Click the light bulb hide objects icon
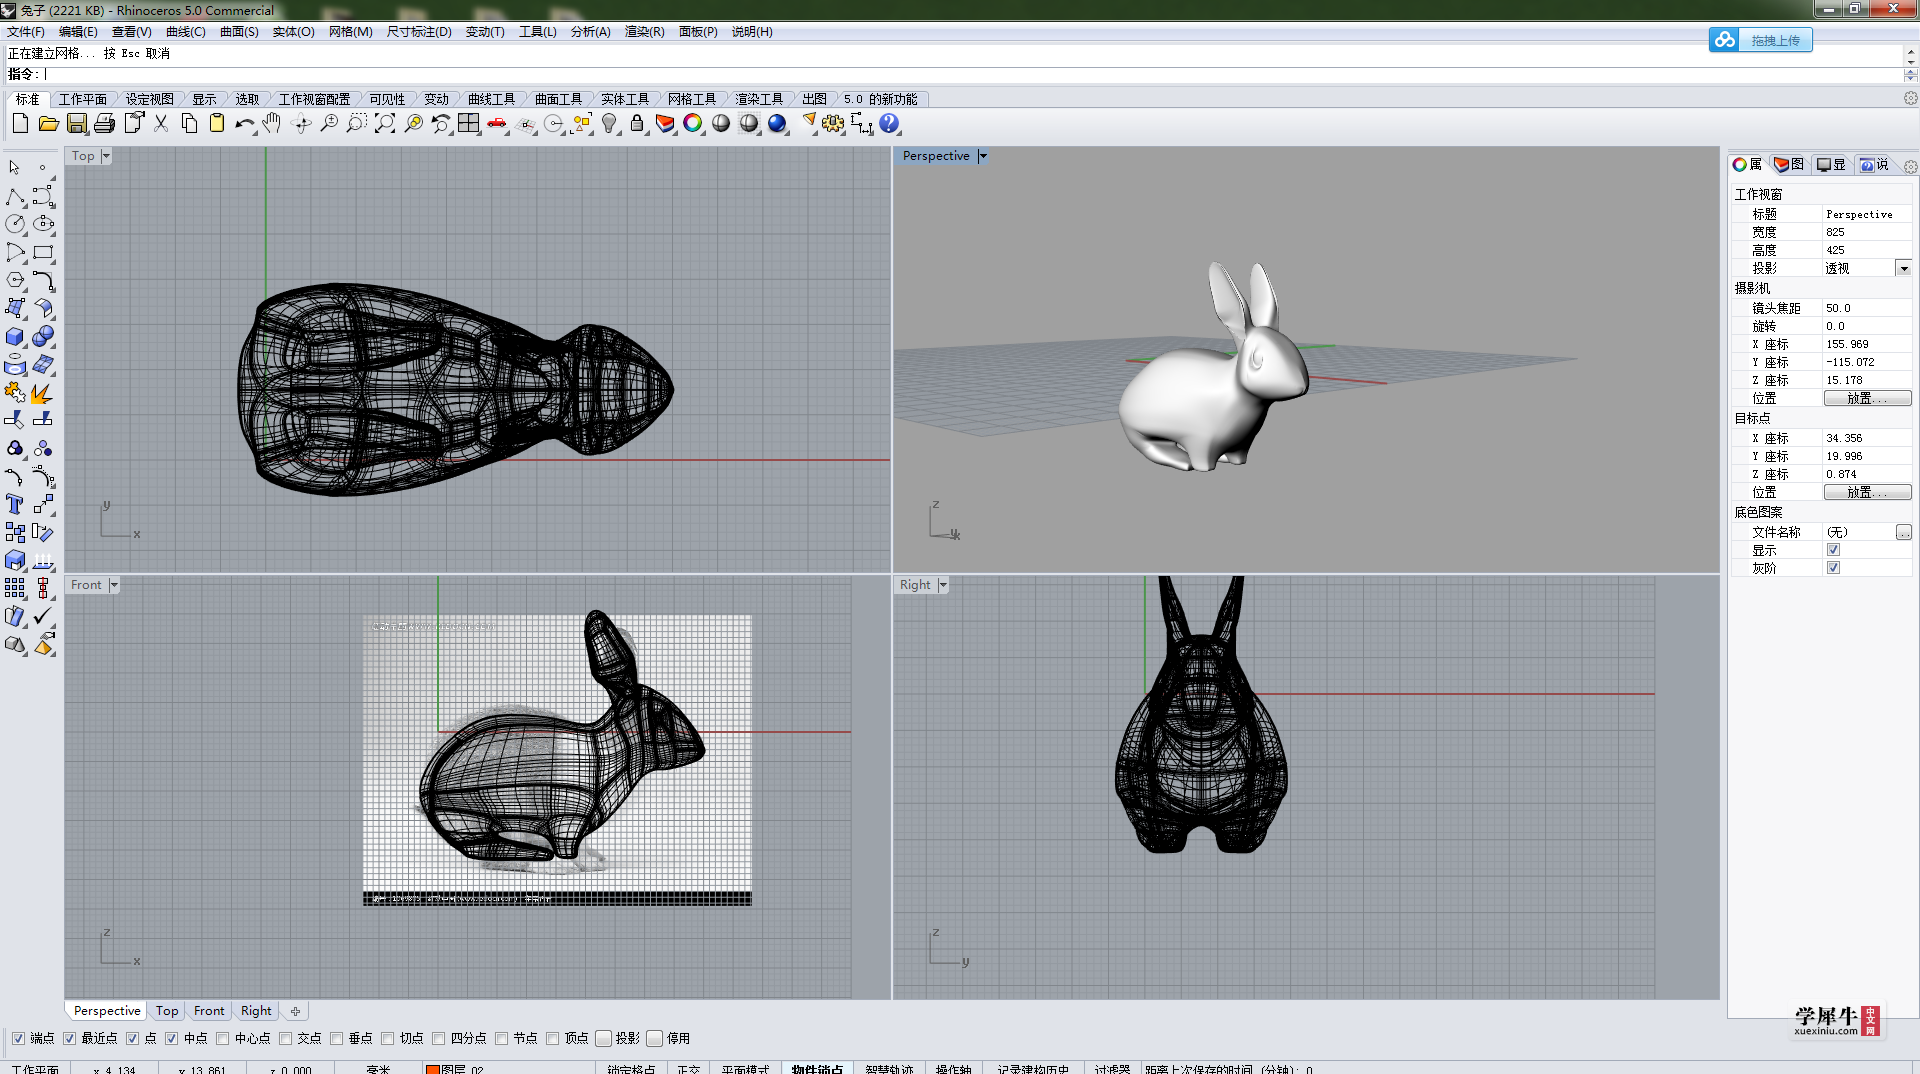Viewport: 1920px width, 1074px height. (x=609, y=124)
